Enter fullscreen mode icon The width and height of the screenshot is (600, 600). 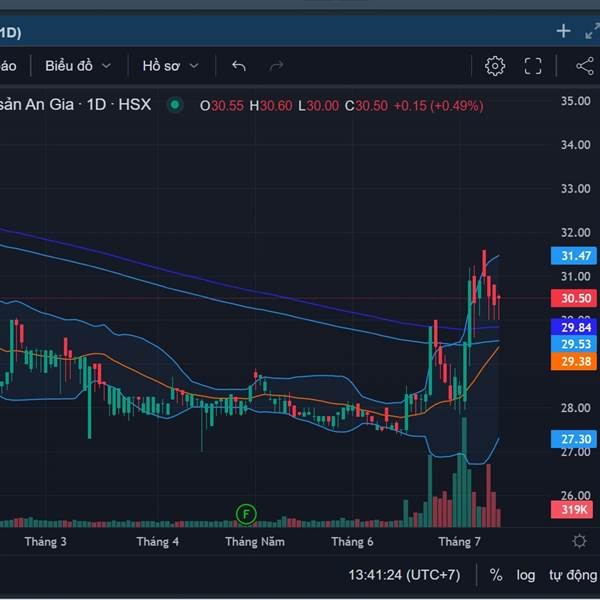tap(533, 66)
